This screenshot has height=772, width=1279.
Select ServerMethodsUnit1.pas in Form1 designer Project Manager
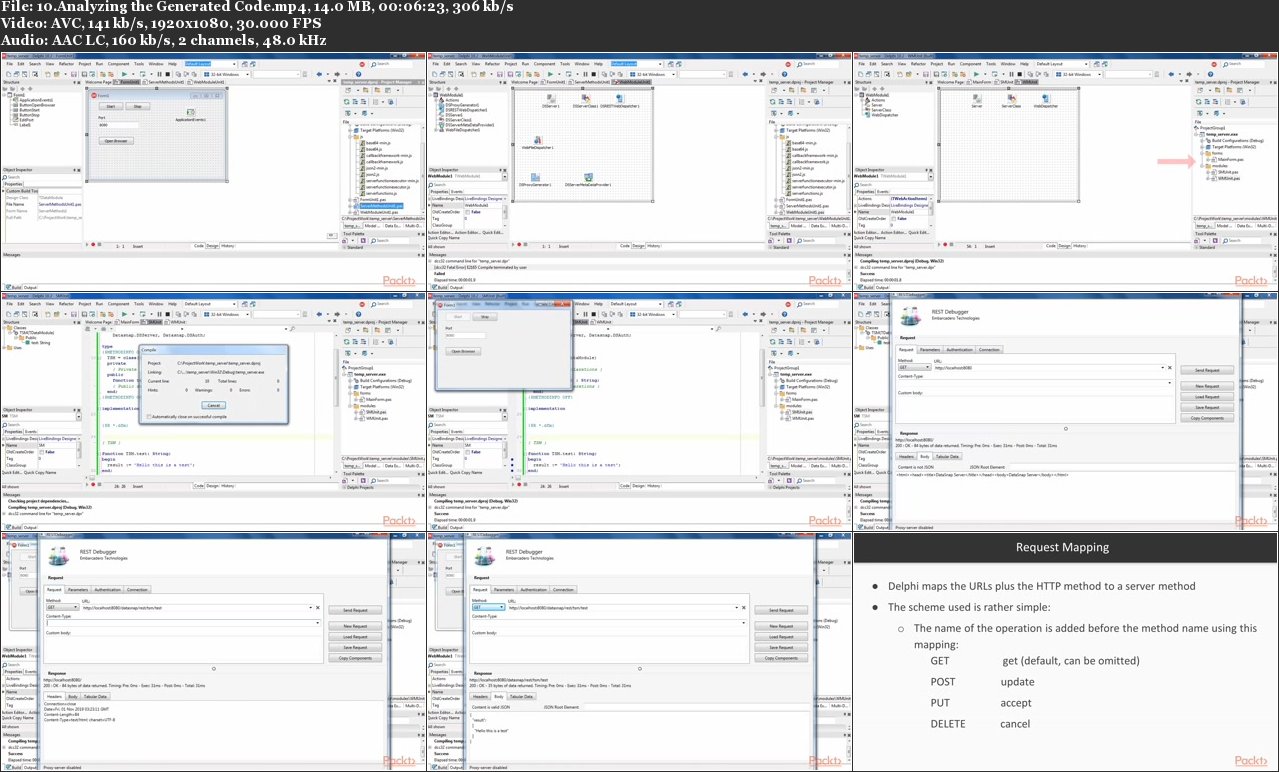382,206
